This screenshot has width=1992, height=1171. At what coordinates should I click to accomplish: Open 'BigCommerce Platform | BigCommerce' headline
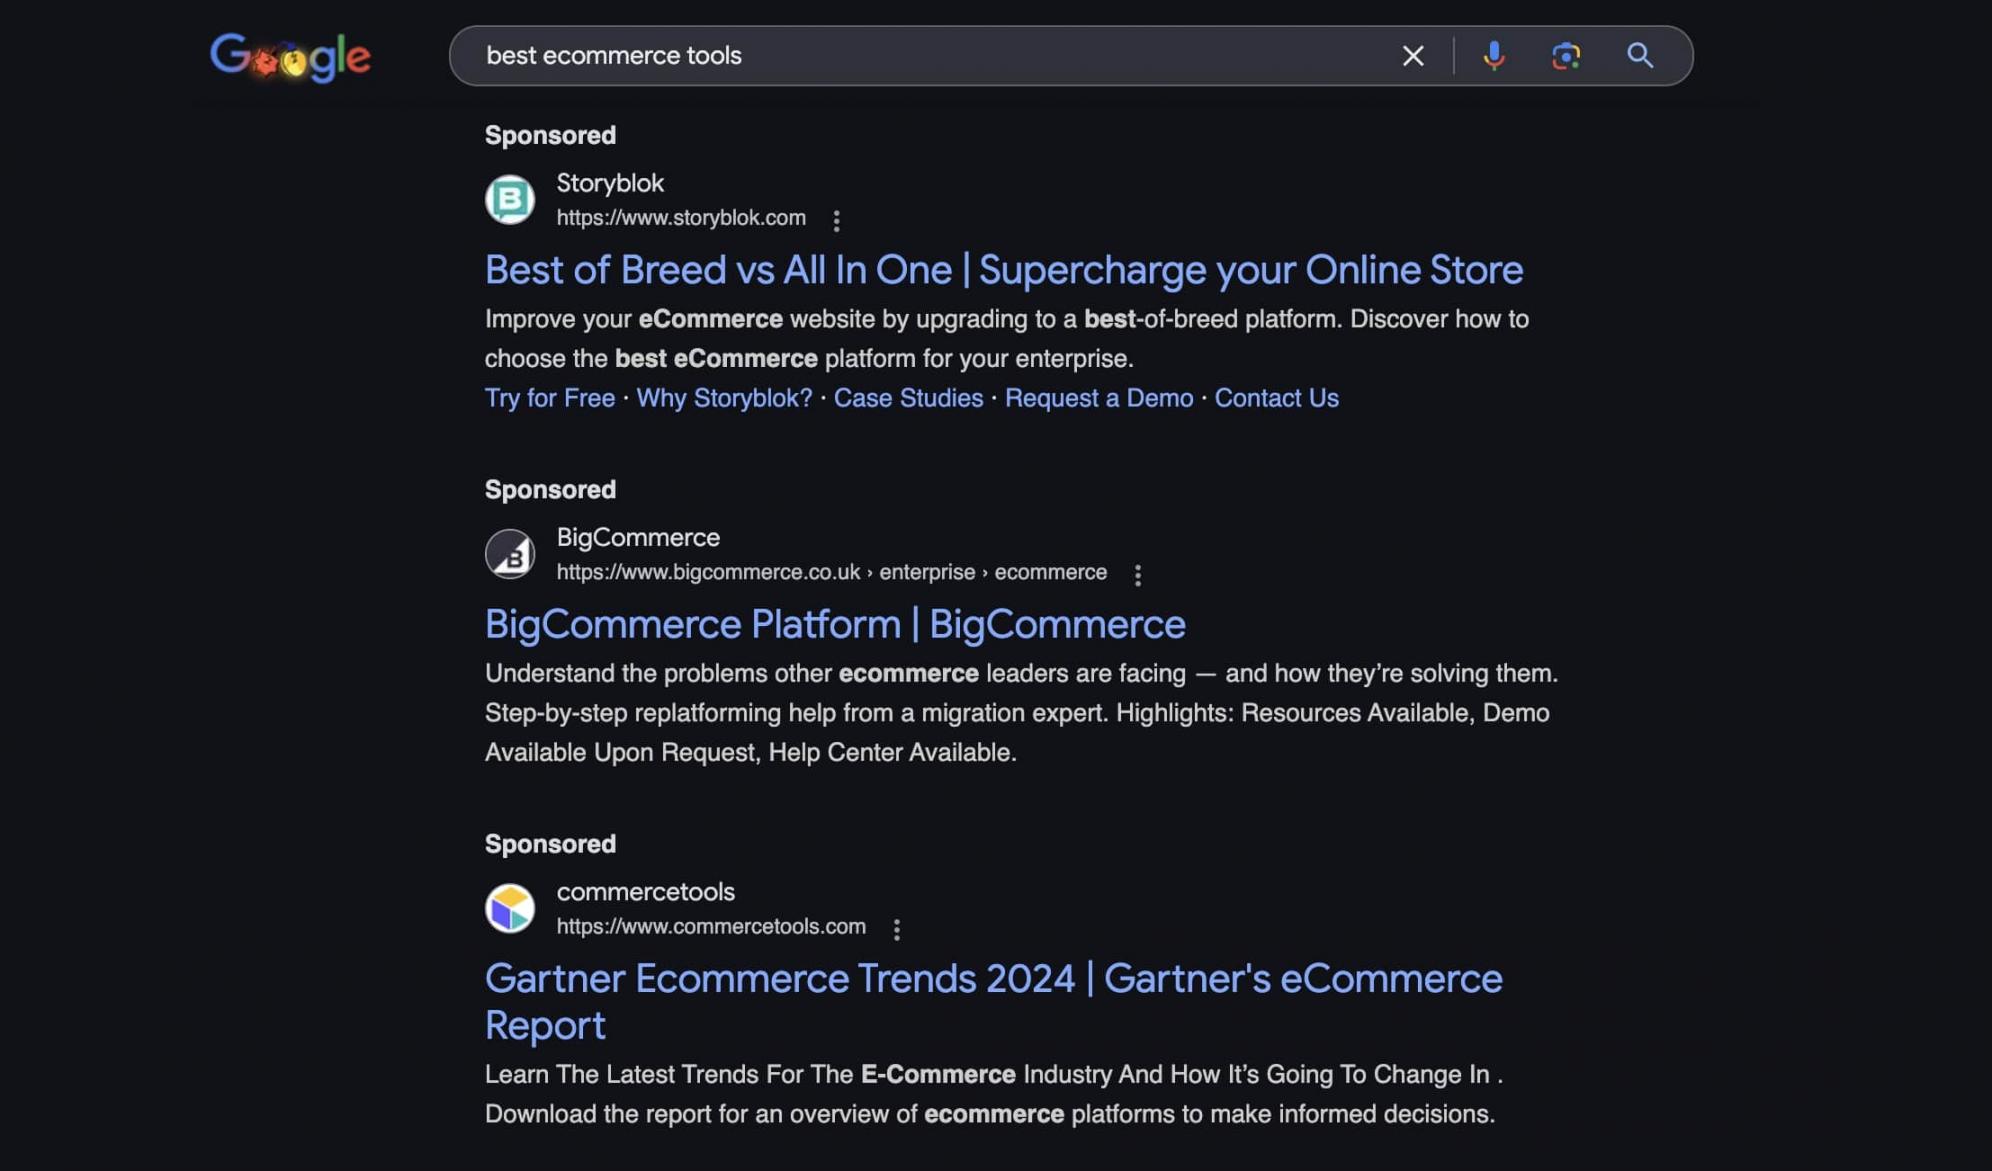tap(835, 625)
